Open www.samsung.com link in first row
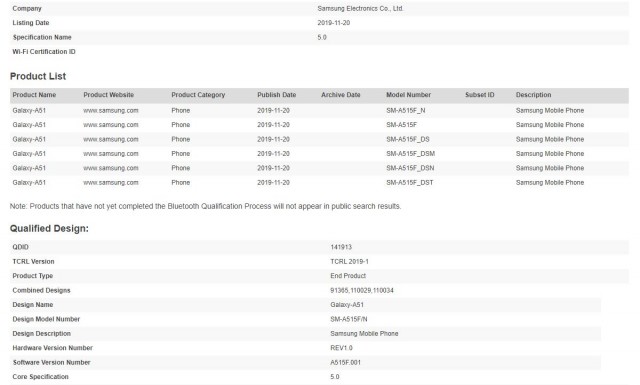 111,111
